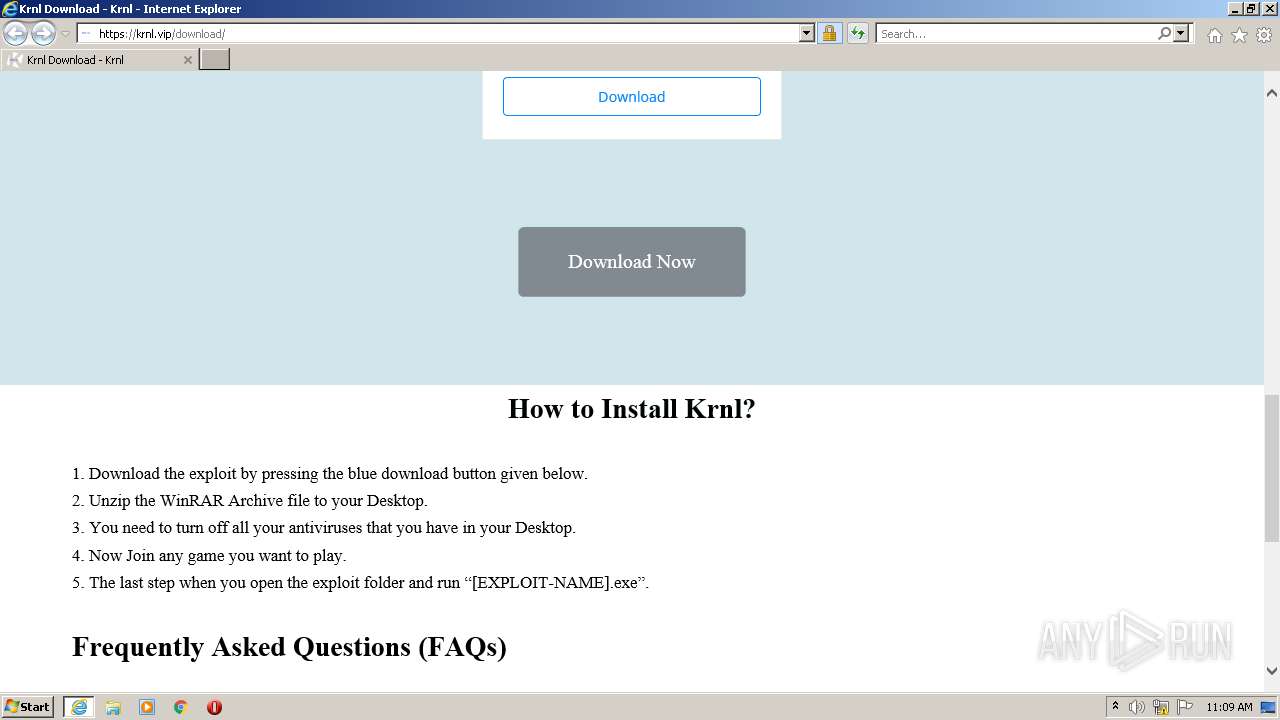The height and width of the screenshot is (720, 1280).
Task: Close the Internet Explorer window
Action: click(x=1269, y=8)
